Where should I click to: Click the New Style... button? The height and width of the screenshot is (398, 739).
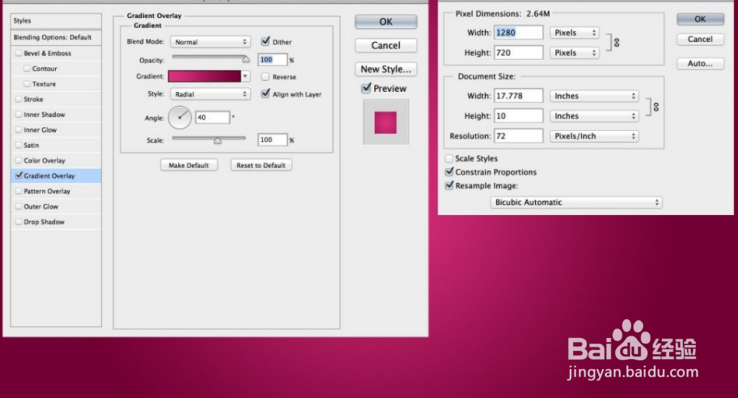(386, 69)
